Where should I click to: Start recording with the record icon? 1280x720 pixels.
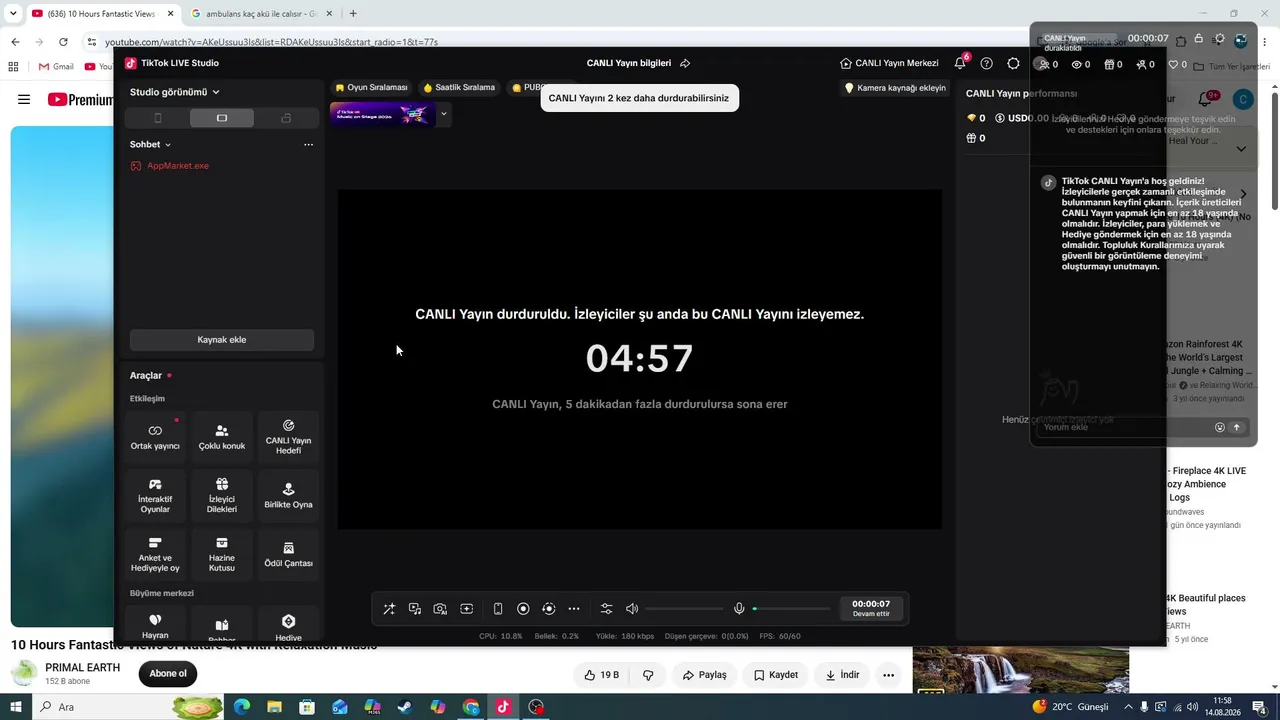pyautogui.click(x=523, y=609)
